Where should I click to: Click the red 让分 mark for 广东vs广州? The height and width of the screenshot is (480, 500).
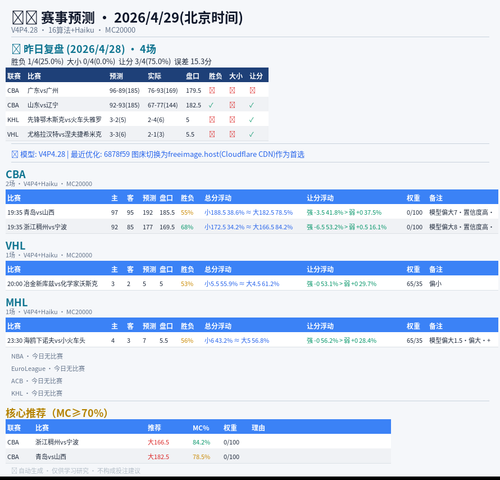tap(252, 91)
